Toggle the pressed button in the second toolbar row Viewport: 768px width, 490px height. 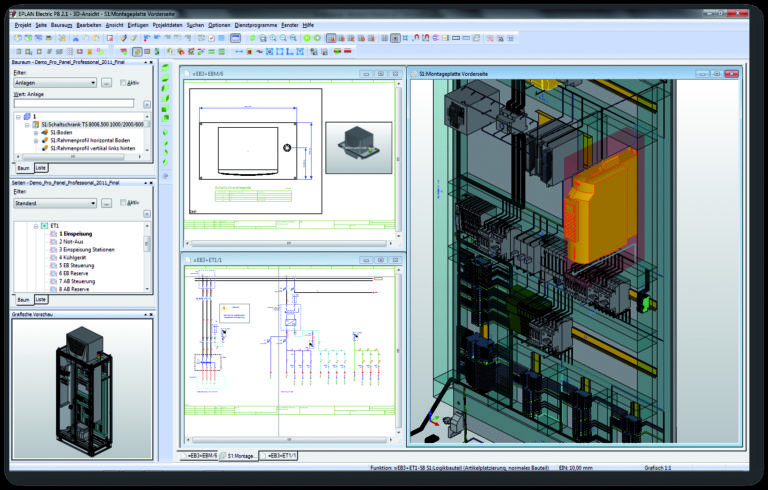[x=137, y=51]
